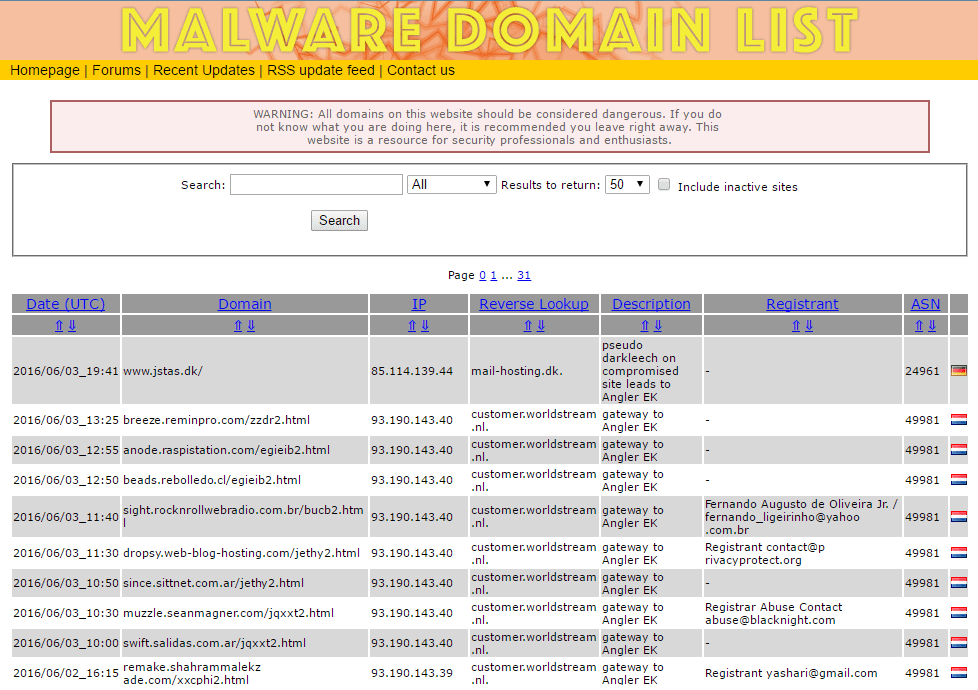Screen dimensions: 978x690
Task: Click flag icon in anode.raspistation.com row
Action: point(959,450)
